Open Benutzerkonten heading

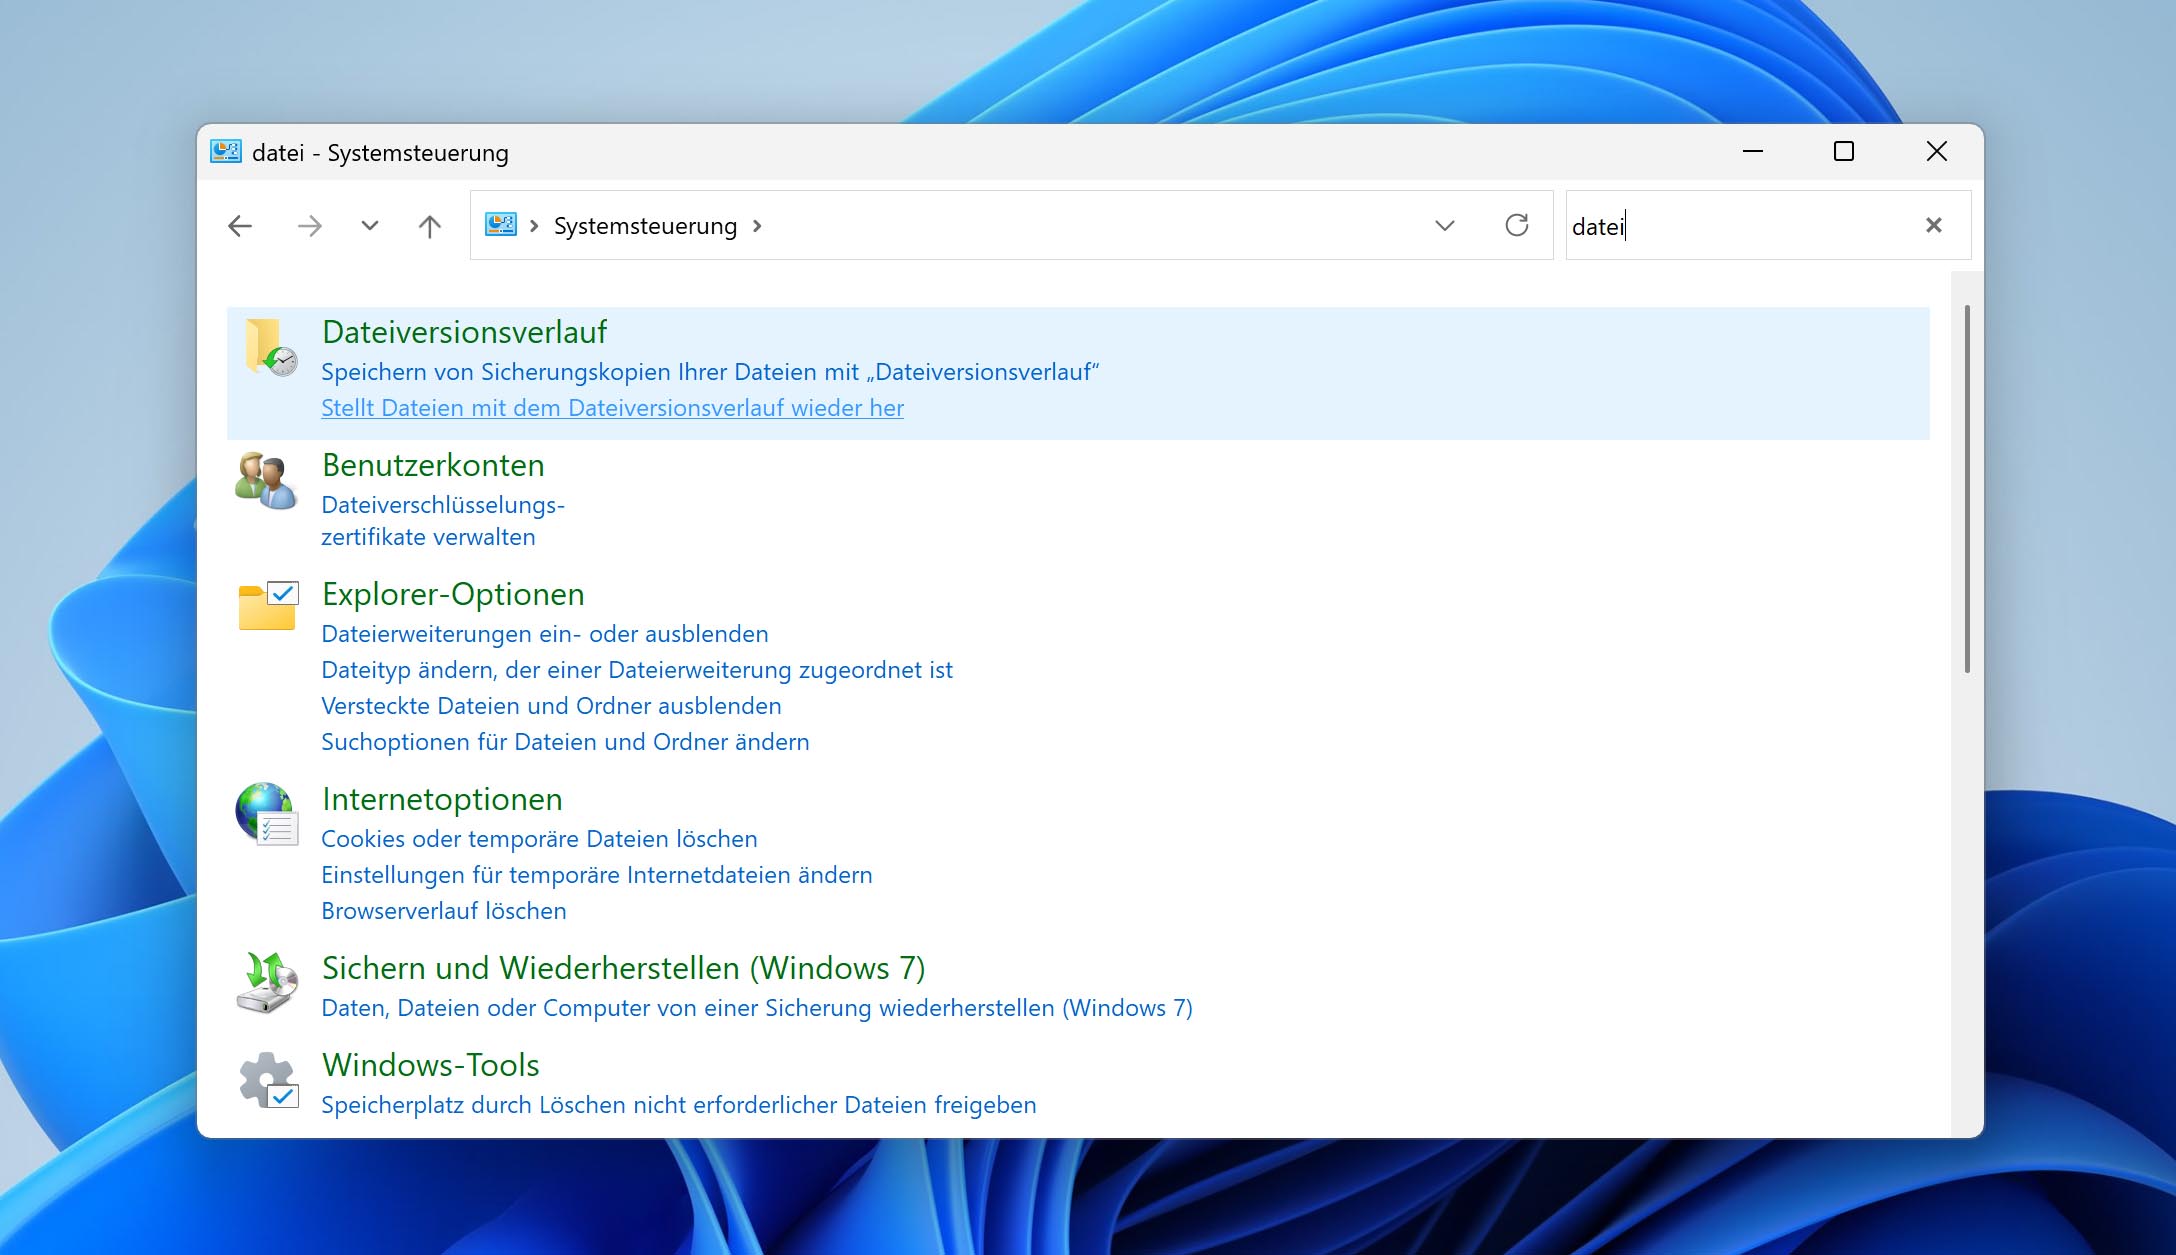(x=434, y=465)
